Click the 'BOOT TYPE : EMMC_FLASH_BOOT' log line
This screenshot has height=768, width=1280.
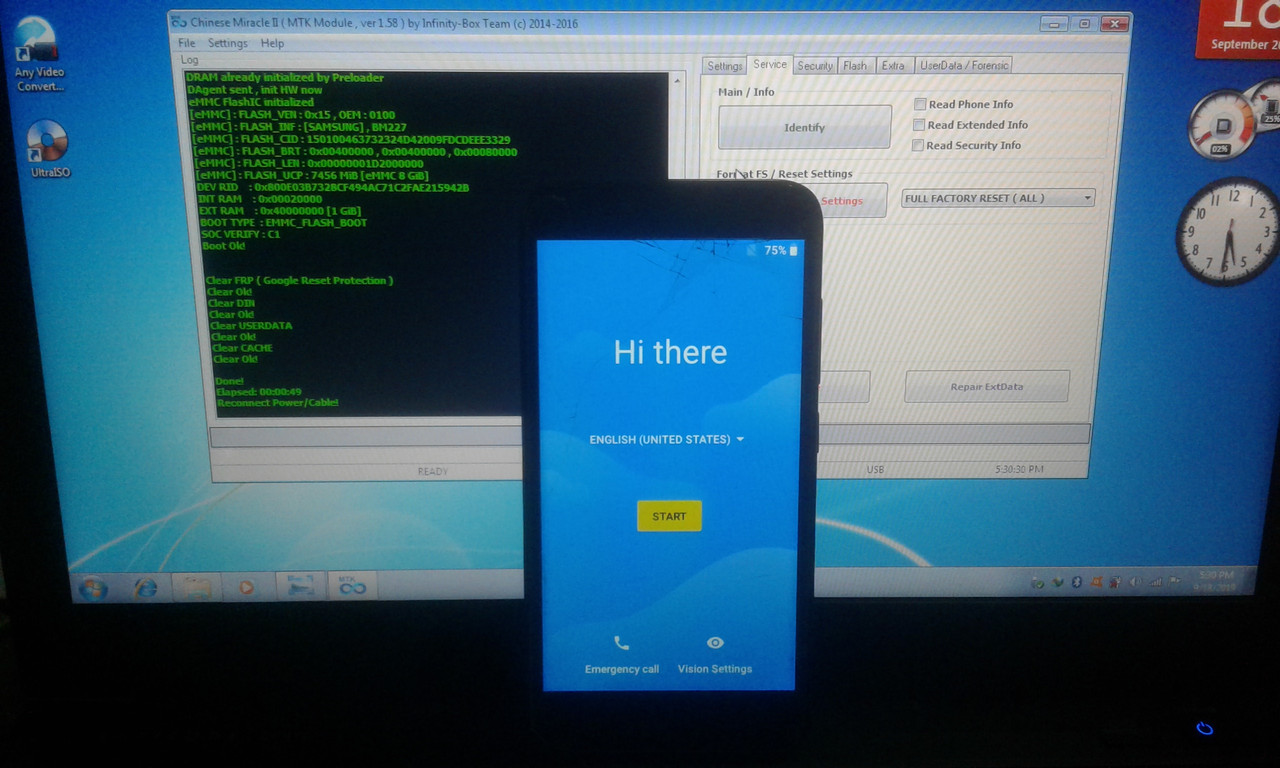click(283, 223)
